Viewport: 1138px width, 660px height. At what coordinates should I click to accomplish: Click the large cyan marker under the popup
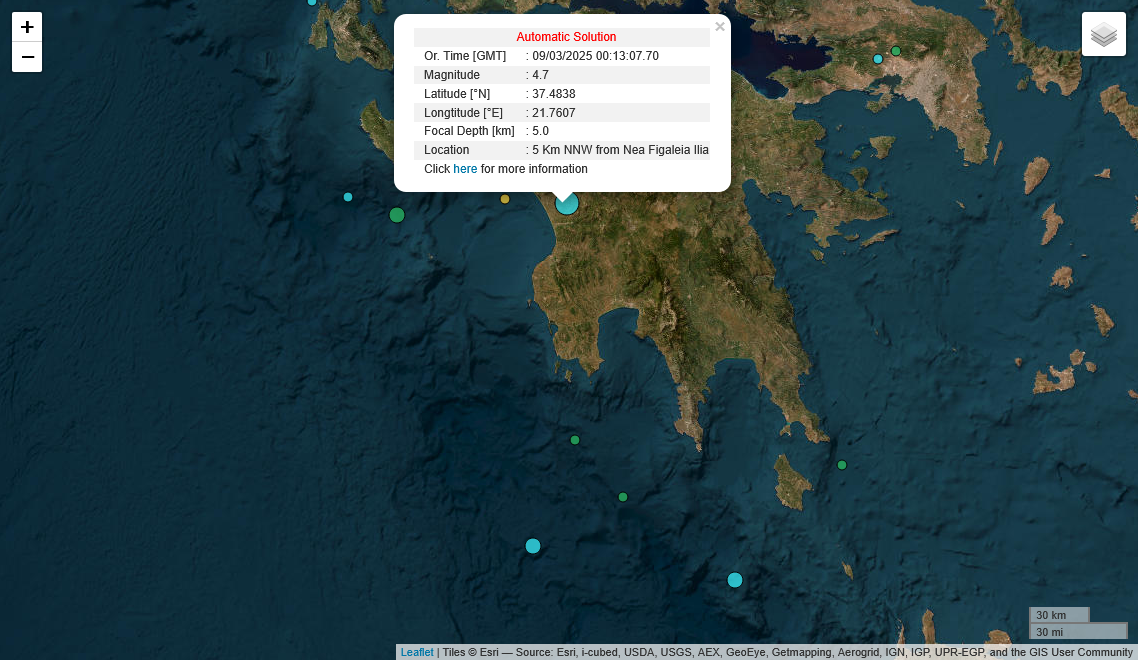tap(567, 204)
